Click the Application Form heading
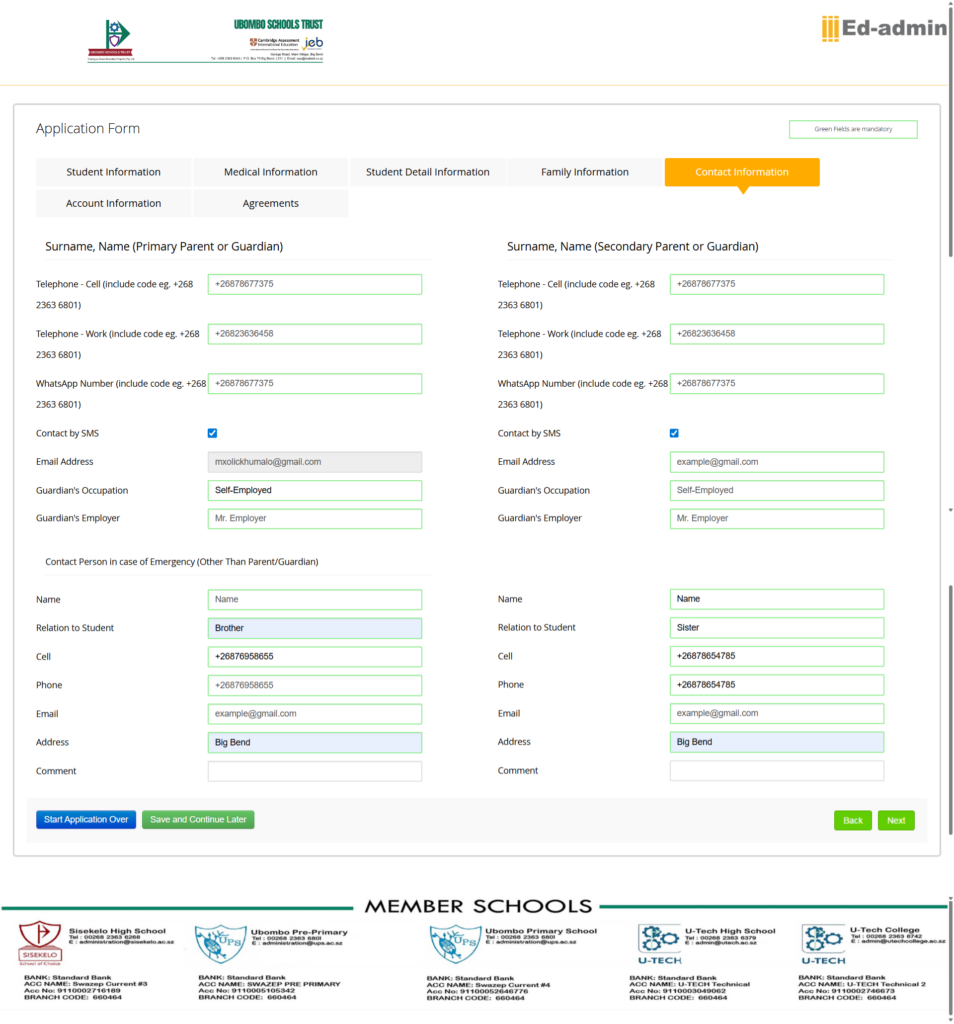The width and height of the screenshot is (954, 1024). [87, 129]
